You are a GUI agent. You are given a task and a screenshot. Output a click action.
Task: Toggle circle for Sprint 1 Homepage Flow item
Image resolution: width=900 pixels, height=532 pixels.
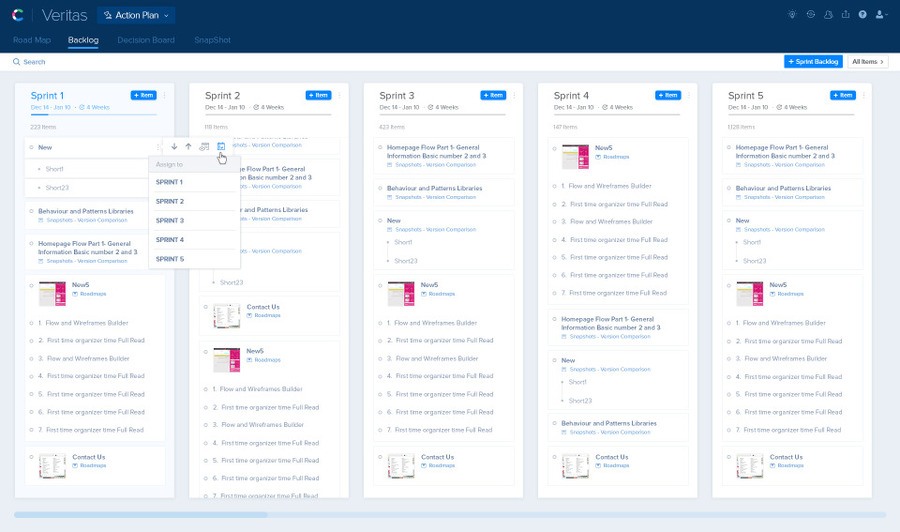[32, 243]
